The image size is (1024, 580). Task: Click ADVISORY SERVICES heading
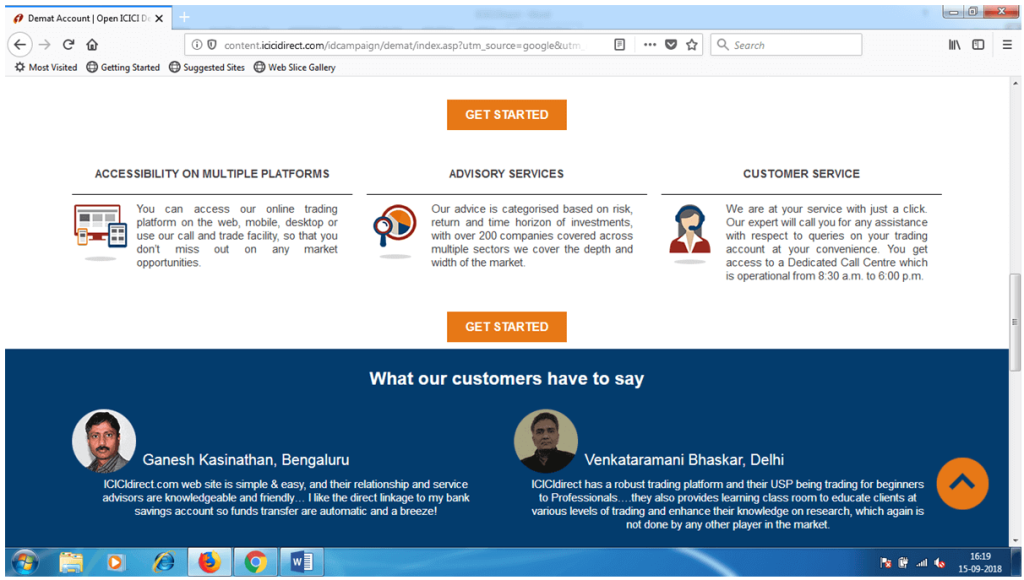(x=506, y=174)
